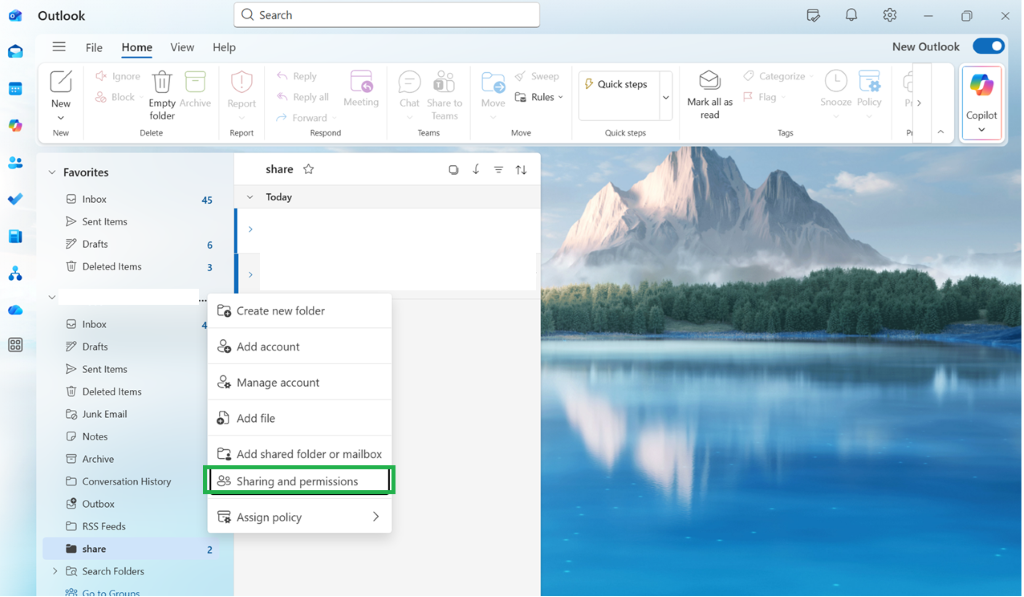Viewport: 1024px width, 597px height.
Task: Click the select-all messages icon
Action: tap(453, 170)
